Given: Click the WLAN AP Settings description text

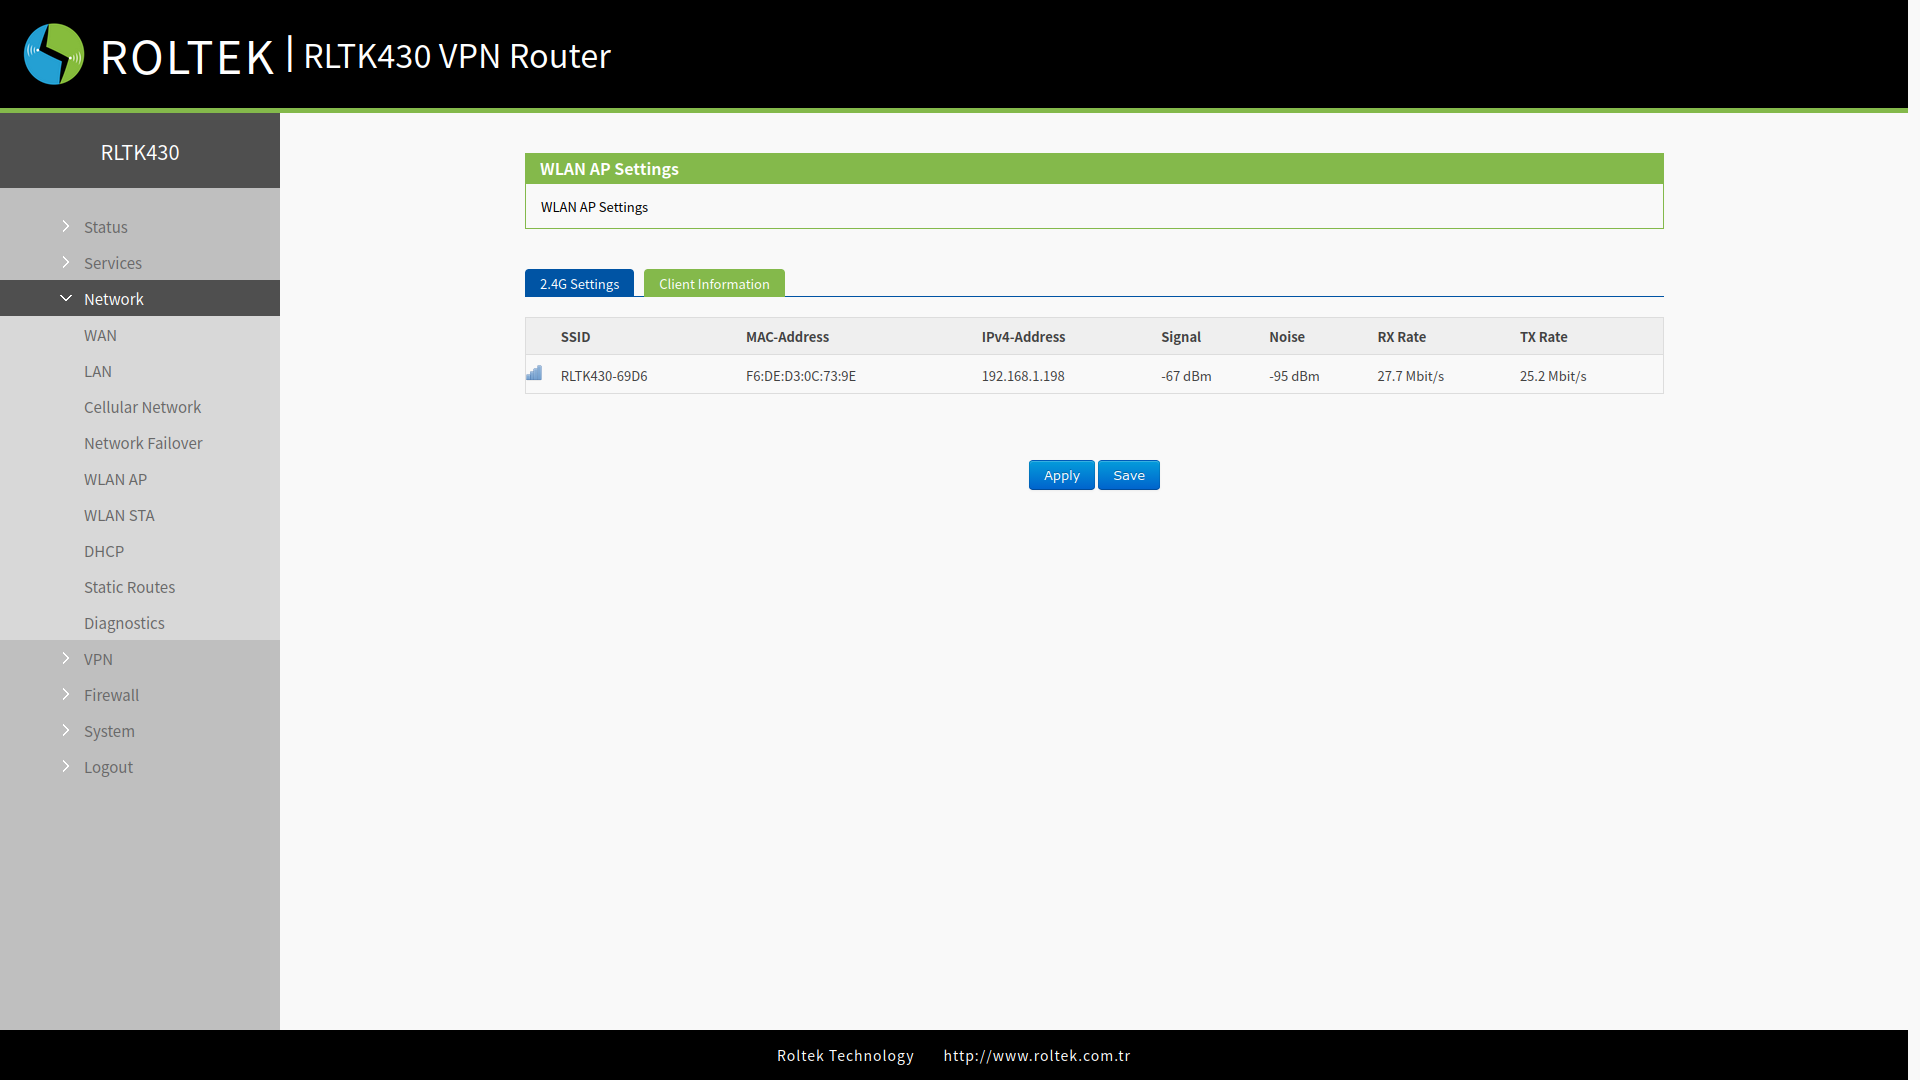Looking at the screenshot, I should [x=594, y=207].
